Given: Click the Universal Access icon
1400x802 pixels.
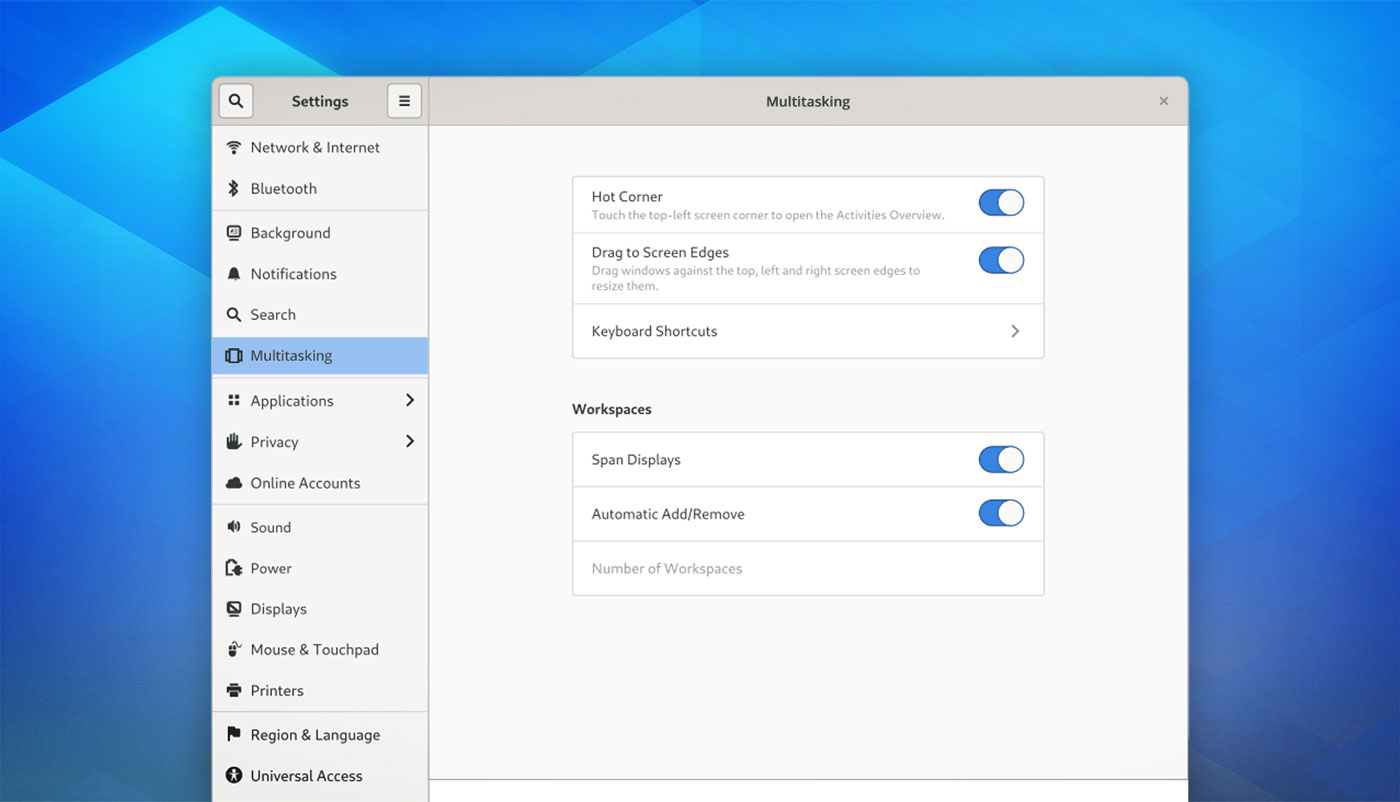Looking at the screenshot, I should (x=233, y=775).
